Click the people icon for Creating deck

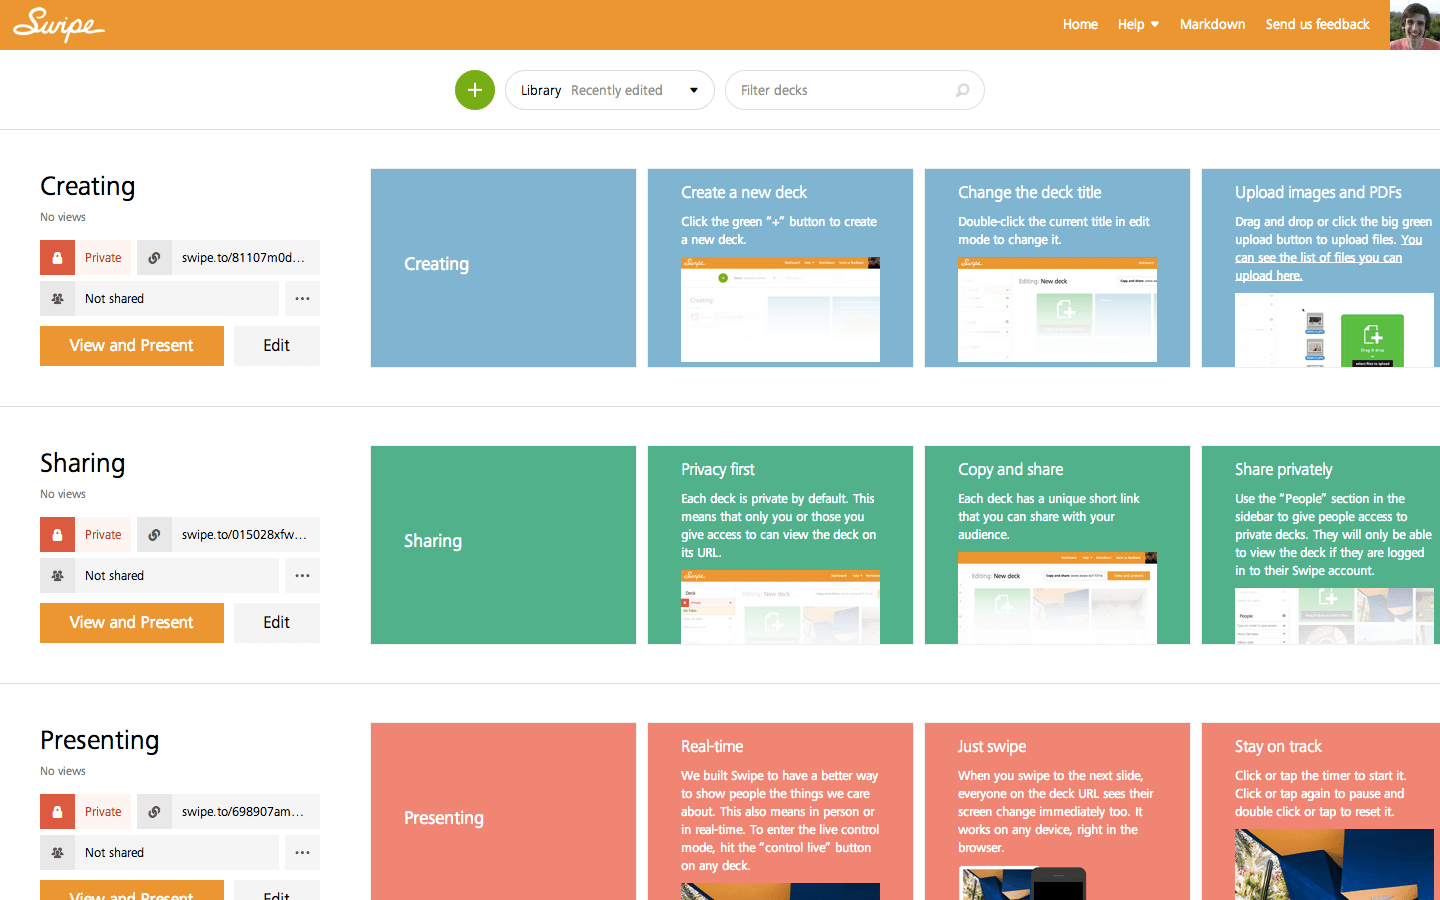point(58,299)
